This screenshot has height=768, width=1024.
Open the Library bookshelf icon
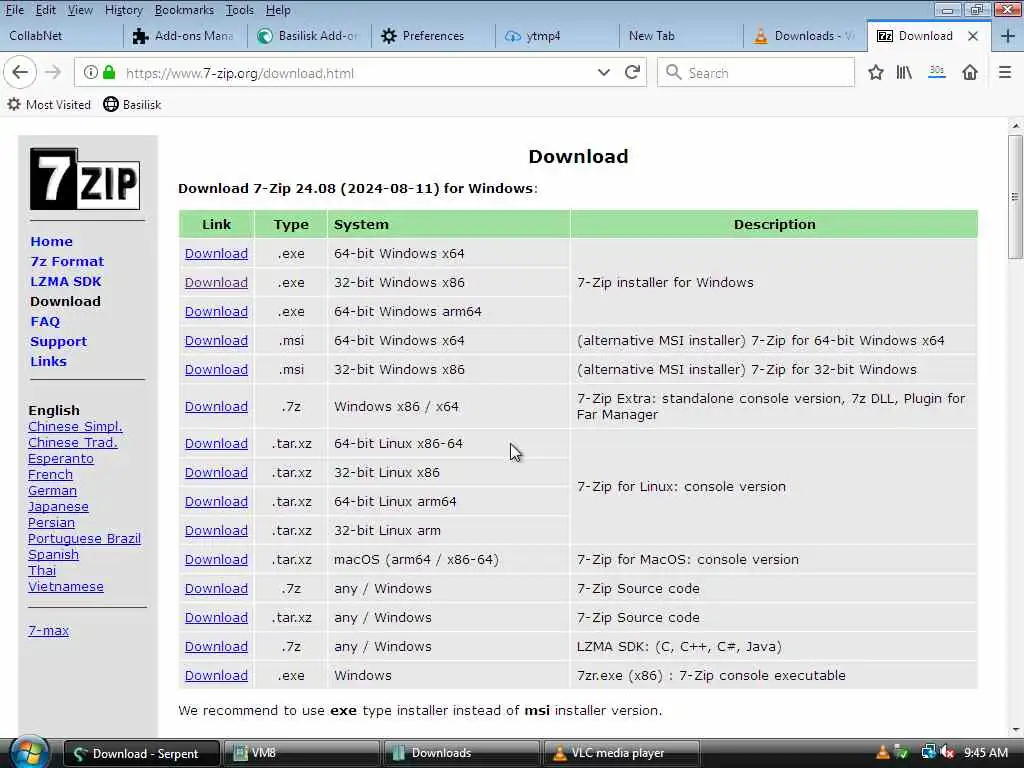(x=904, y=72)
